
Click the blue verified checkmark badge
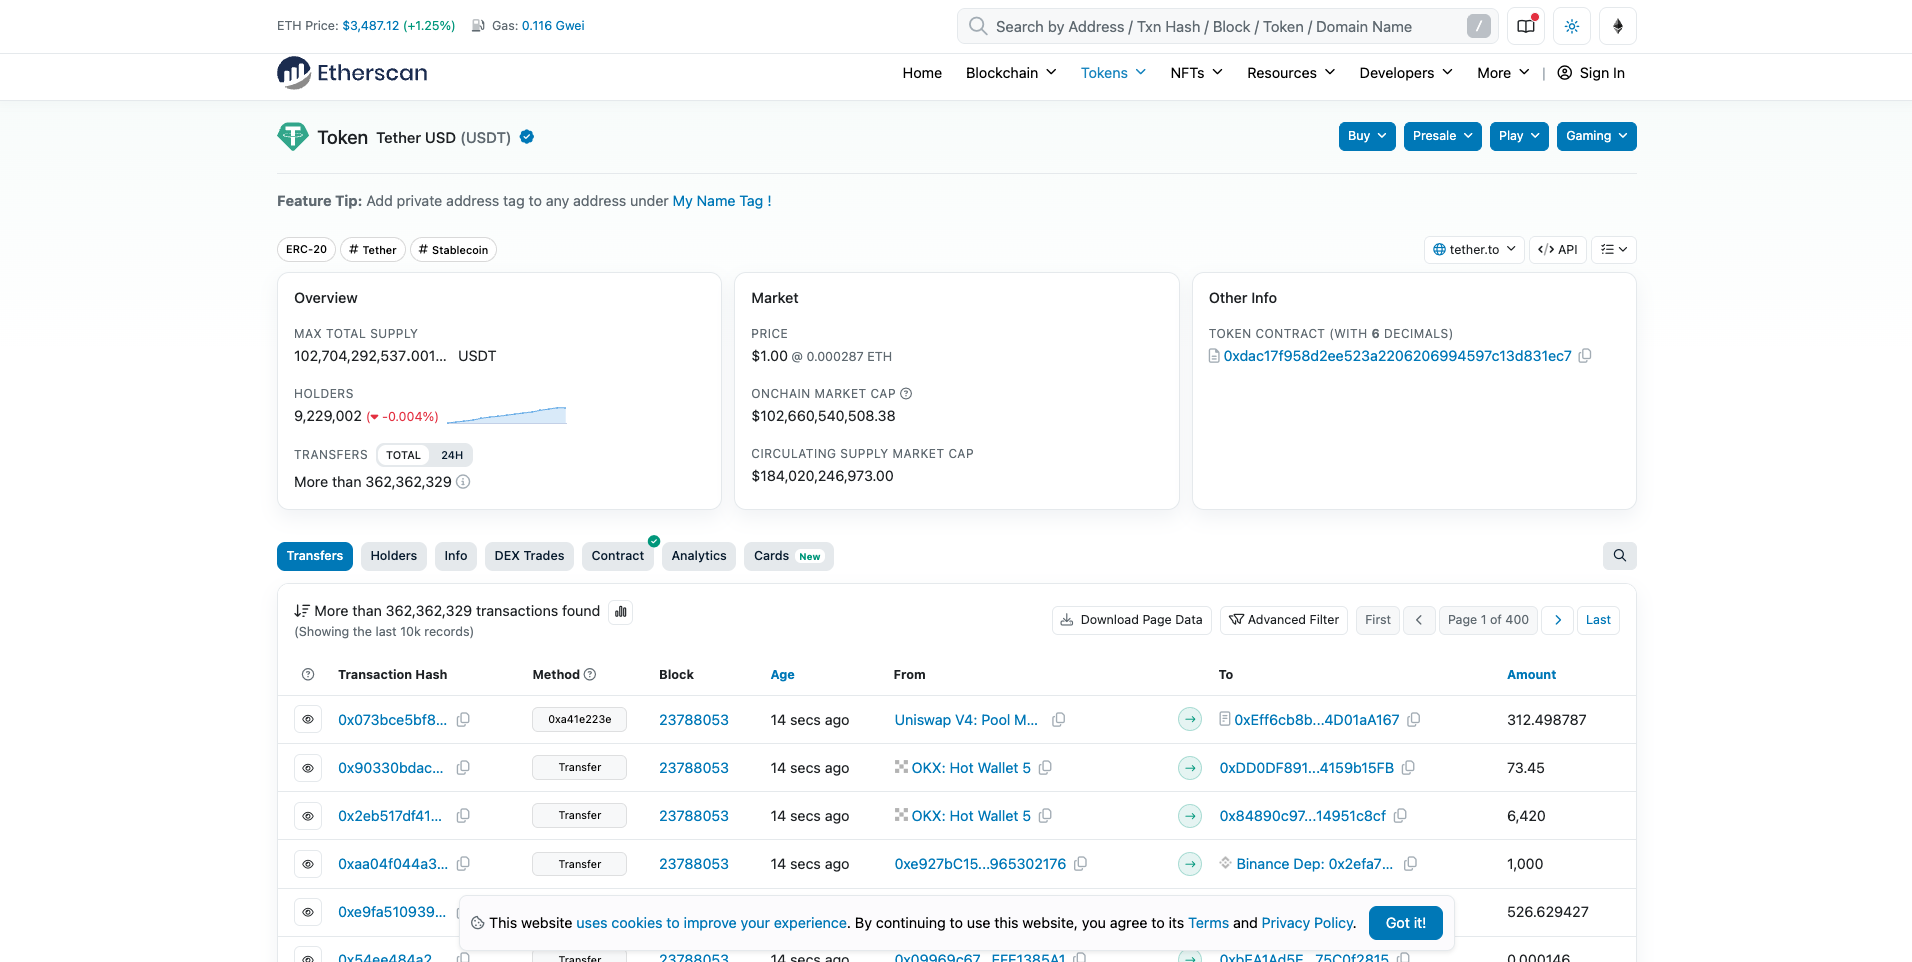click(x=527, y=137)
